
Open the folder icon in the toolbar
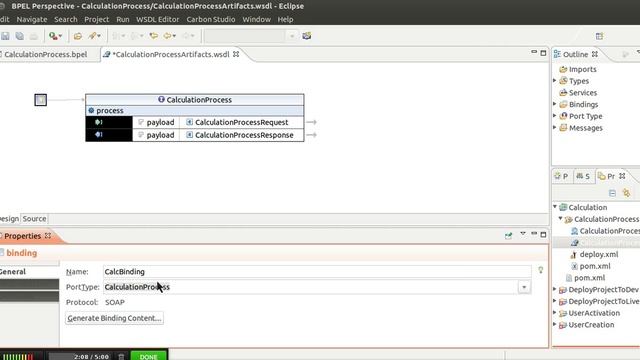pos(78,36)
